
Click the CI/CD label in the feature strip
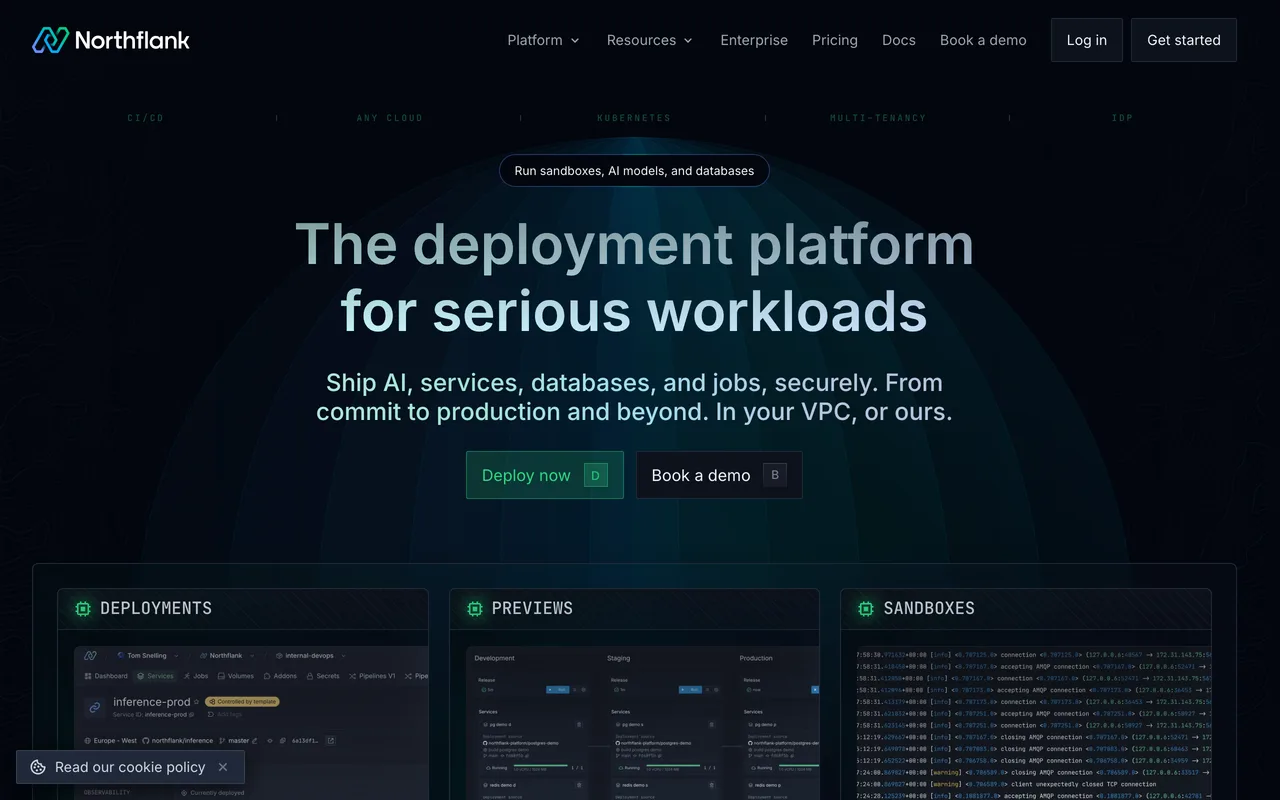click(145, 118)
